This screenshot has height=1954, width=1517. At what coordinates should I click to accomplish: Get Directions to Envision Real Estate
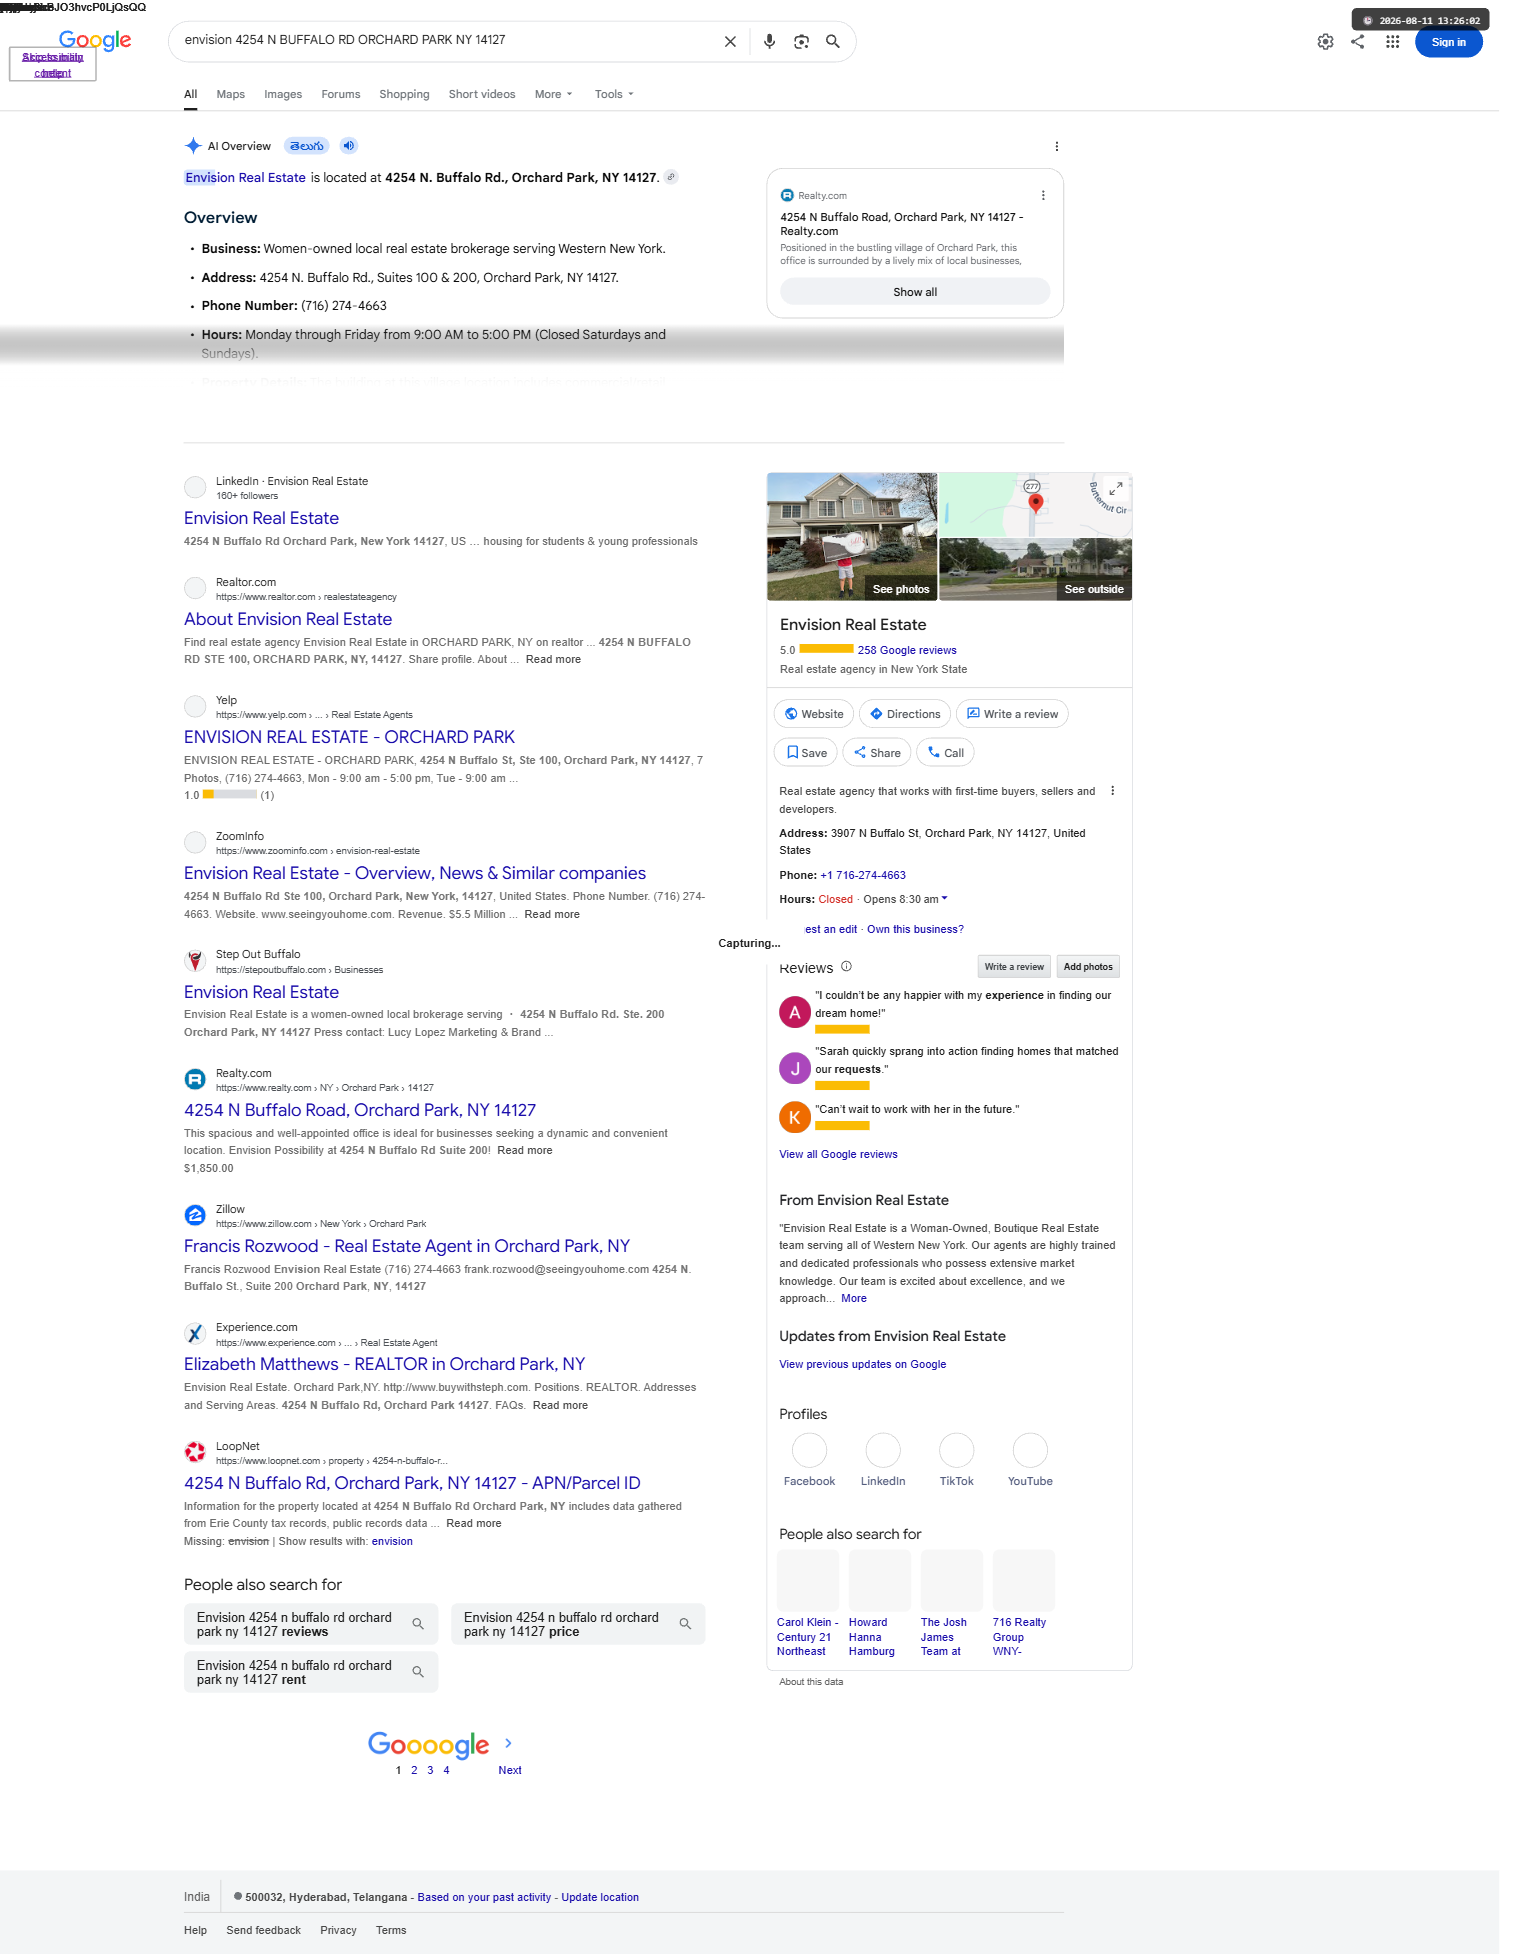[x=905, y=714]
